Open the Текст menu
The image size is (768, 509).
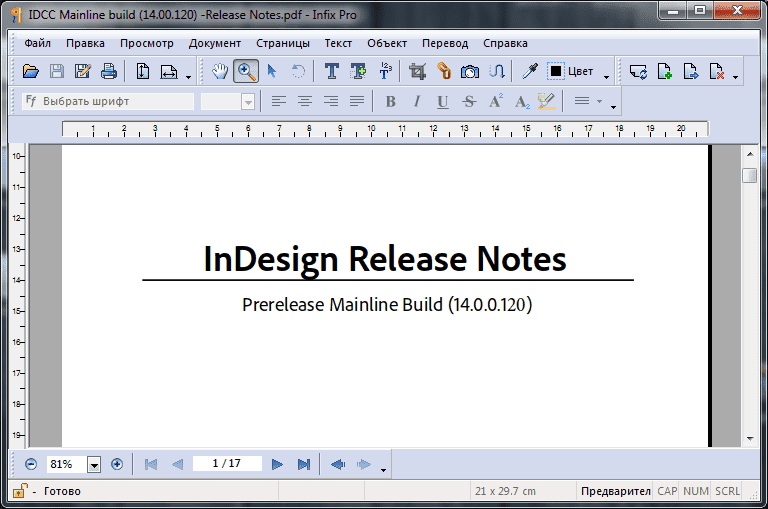(338, 43)
